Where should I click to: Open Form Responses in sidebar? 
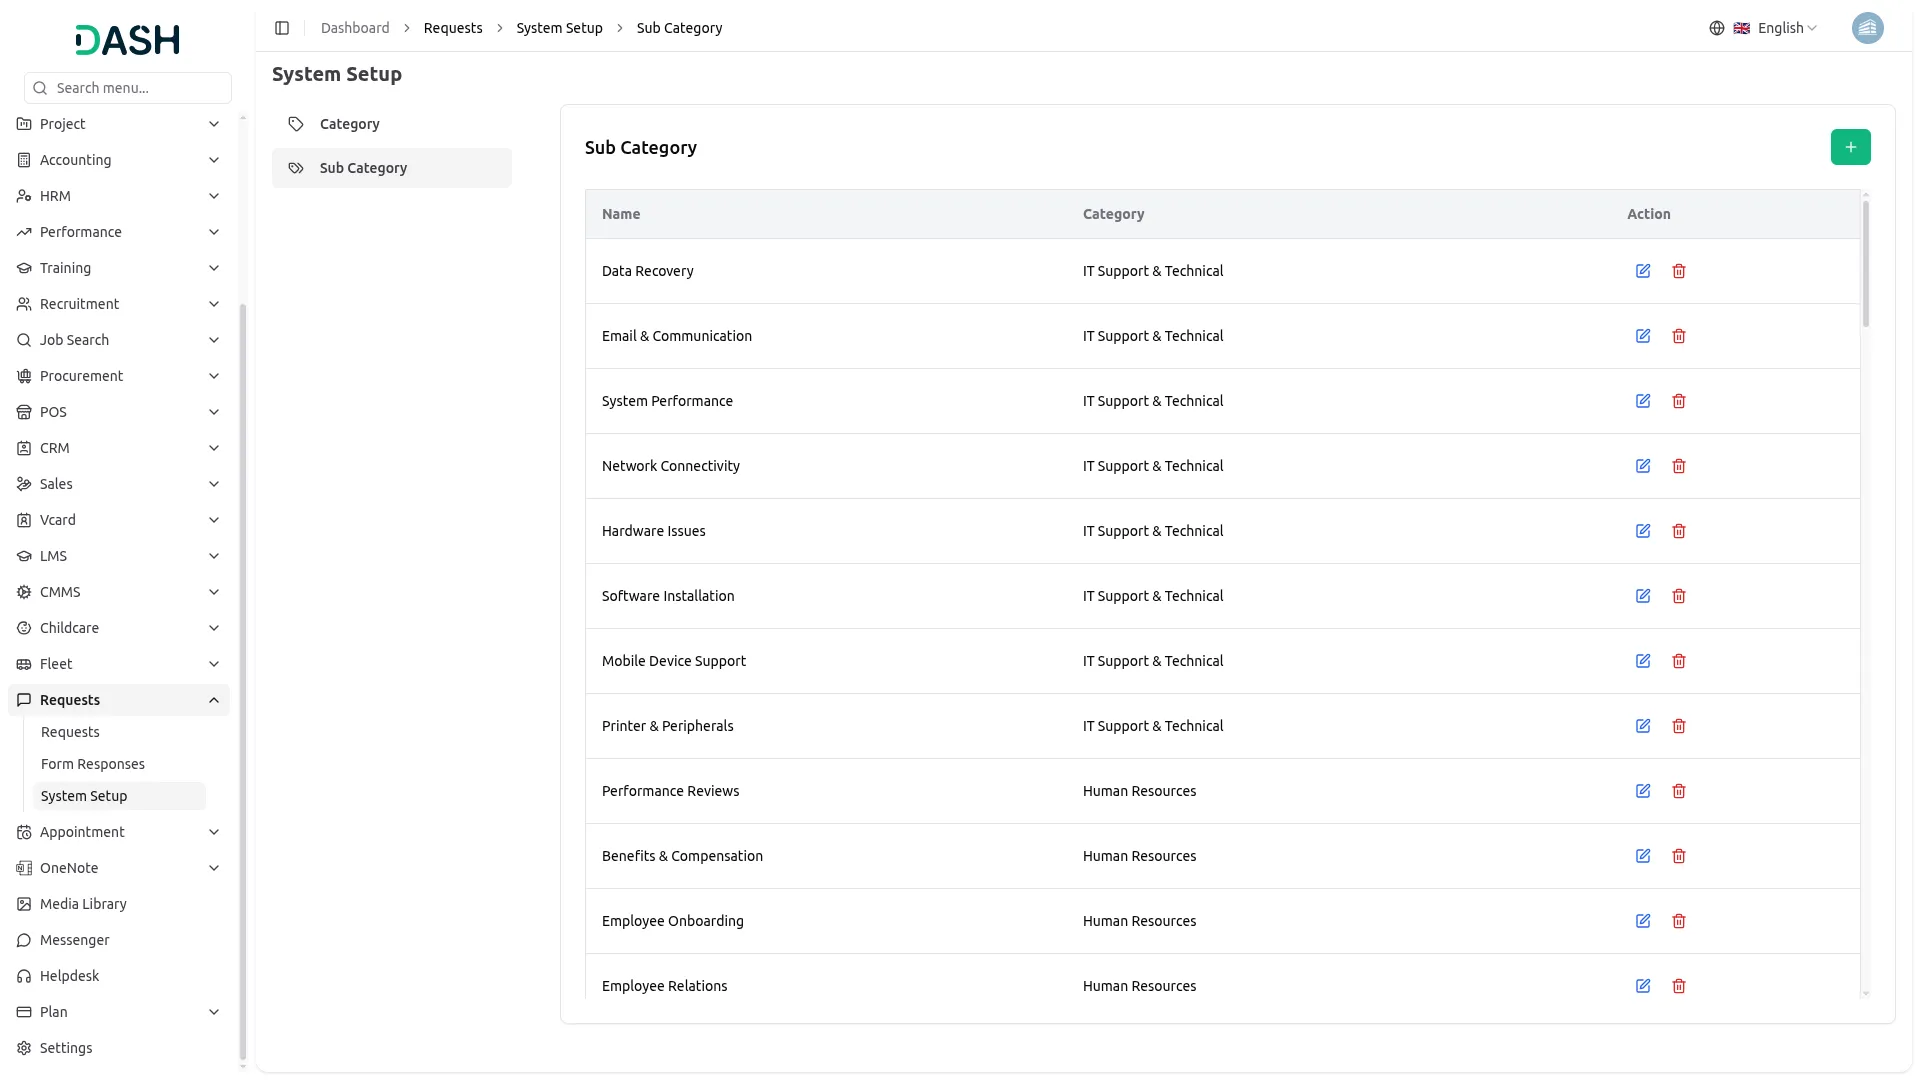(x=93, y=764)
